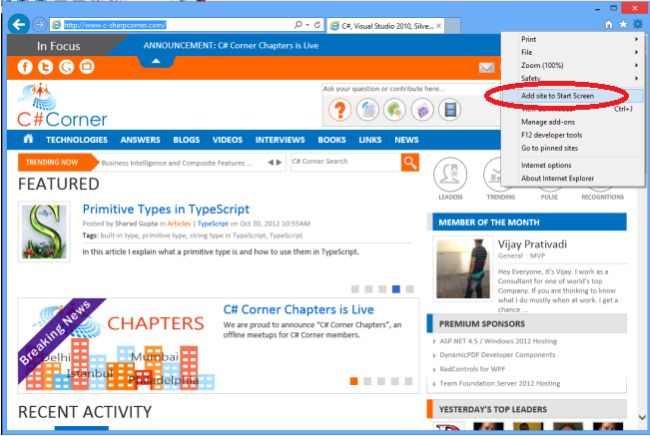This screenshot has height=436, width=650.
Task: Click the address bar search magnifier icon
Action: [x=298, y=25]
